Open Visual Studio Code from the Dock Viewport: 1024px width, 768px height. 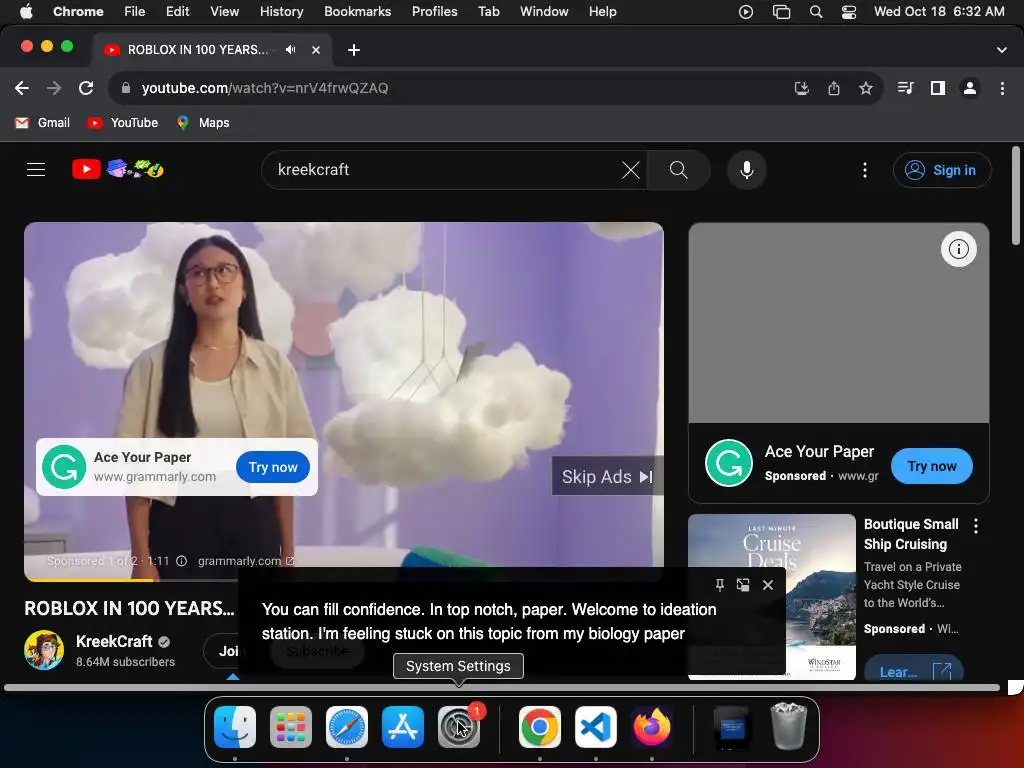click(x=596, y=727)
